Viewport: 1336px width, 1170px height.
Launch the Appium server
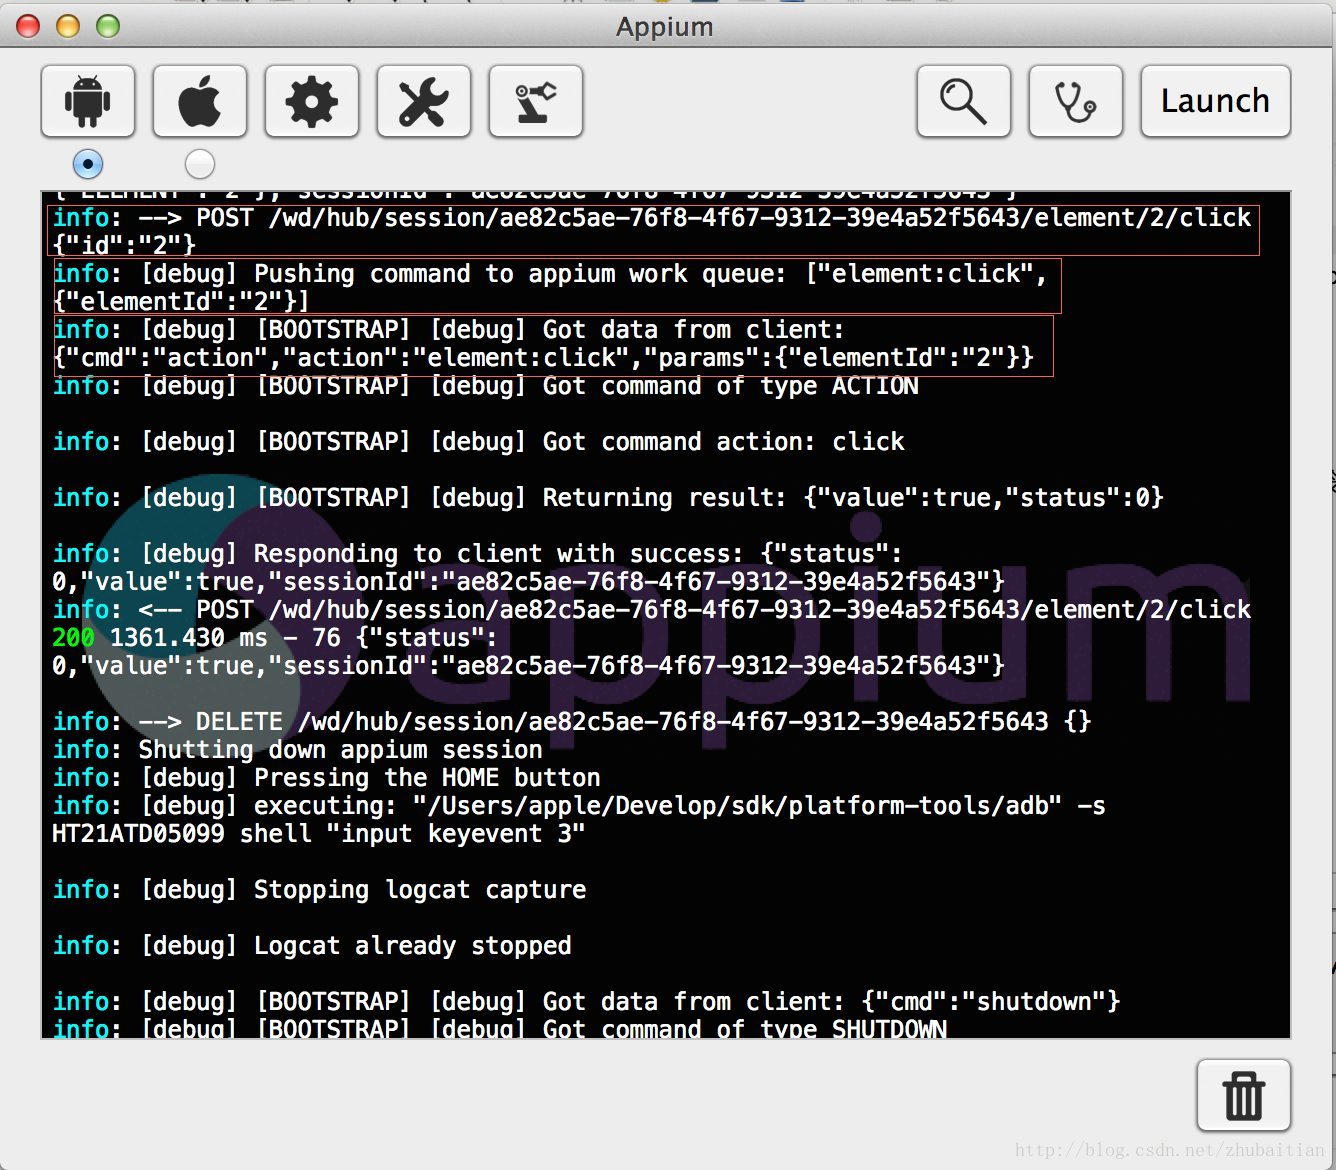click(1216, 101)
